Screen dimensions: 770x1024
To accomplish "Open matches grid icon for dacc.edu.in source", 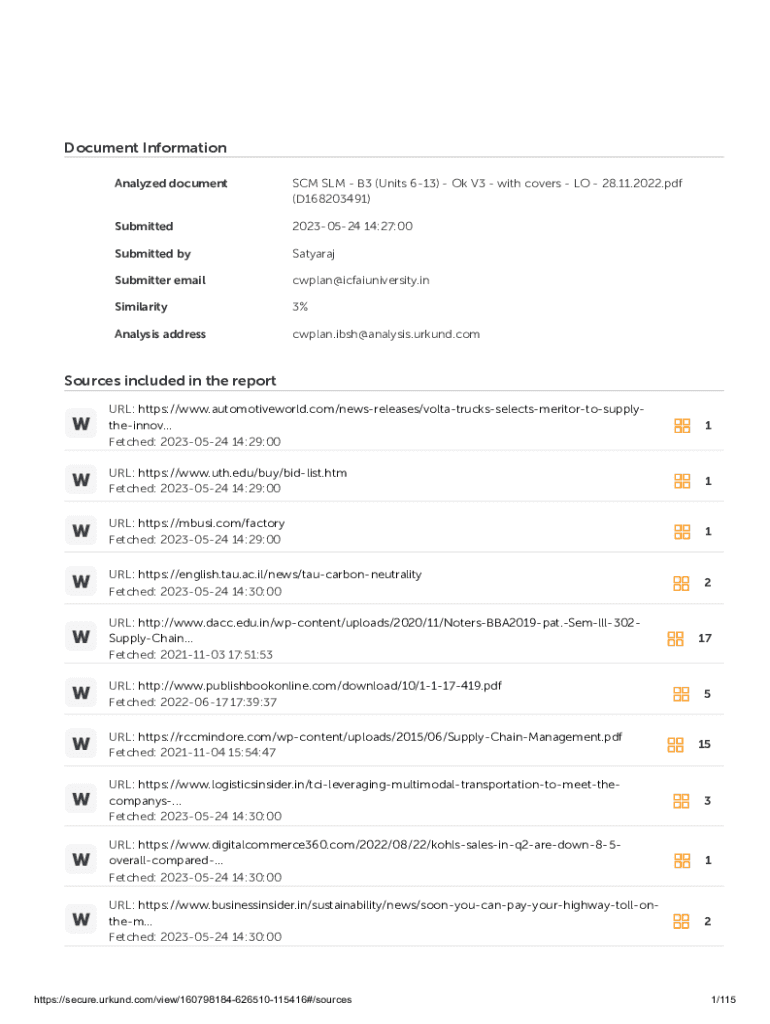I will 676,638.
